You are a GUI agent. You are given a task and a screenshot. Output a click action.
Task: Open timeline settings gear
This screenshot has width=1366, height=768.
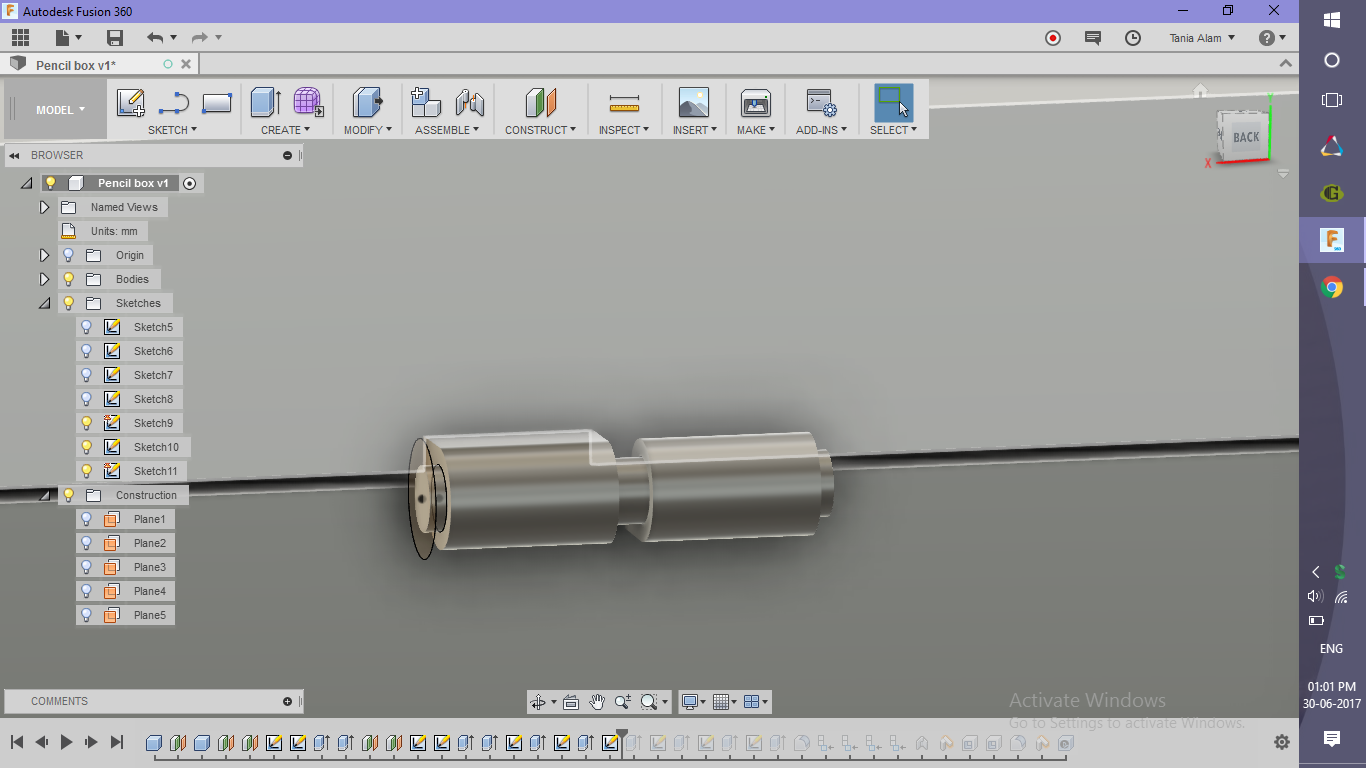tap(1282, 742)
